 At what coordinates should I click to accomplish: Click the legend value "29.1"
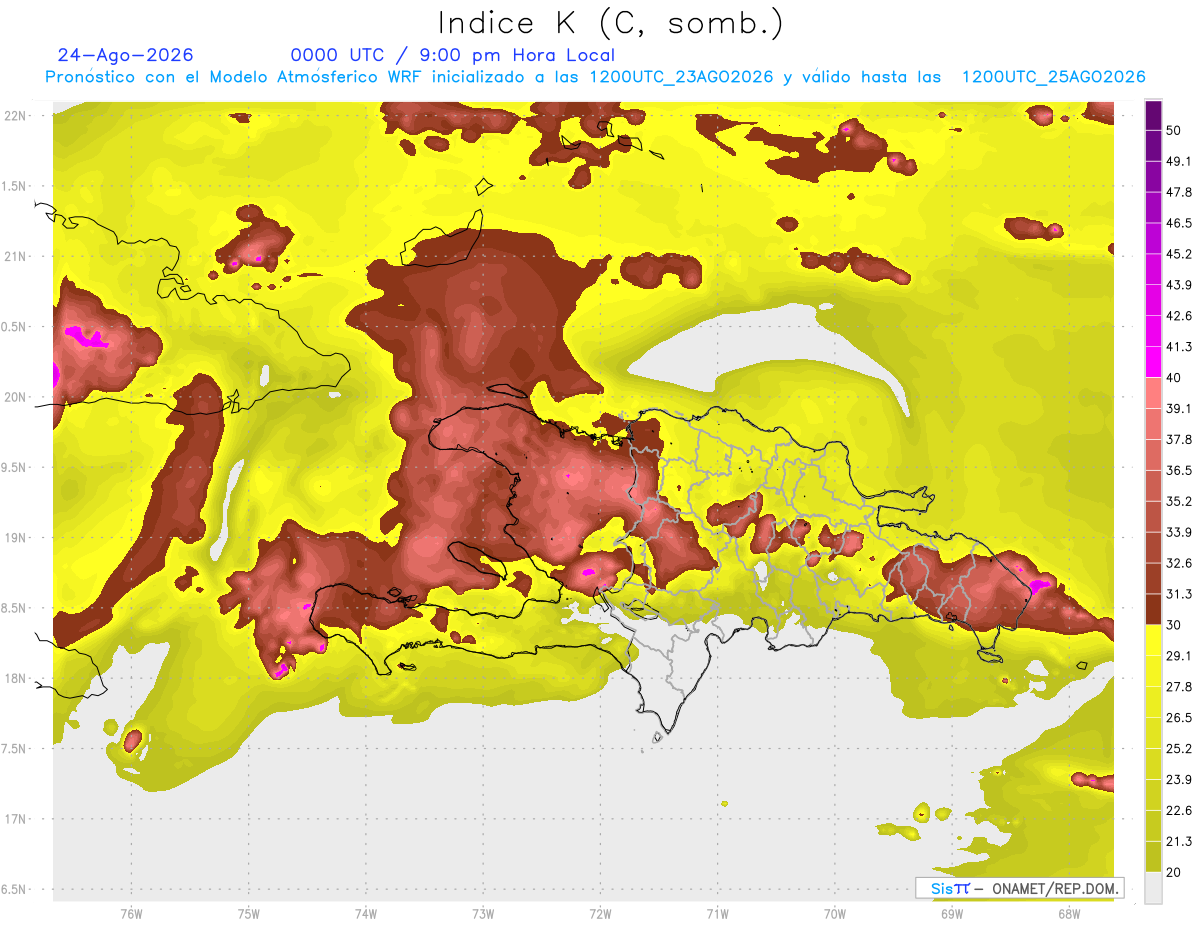pos(1180,655)
